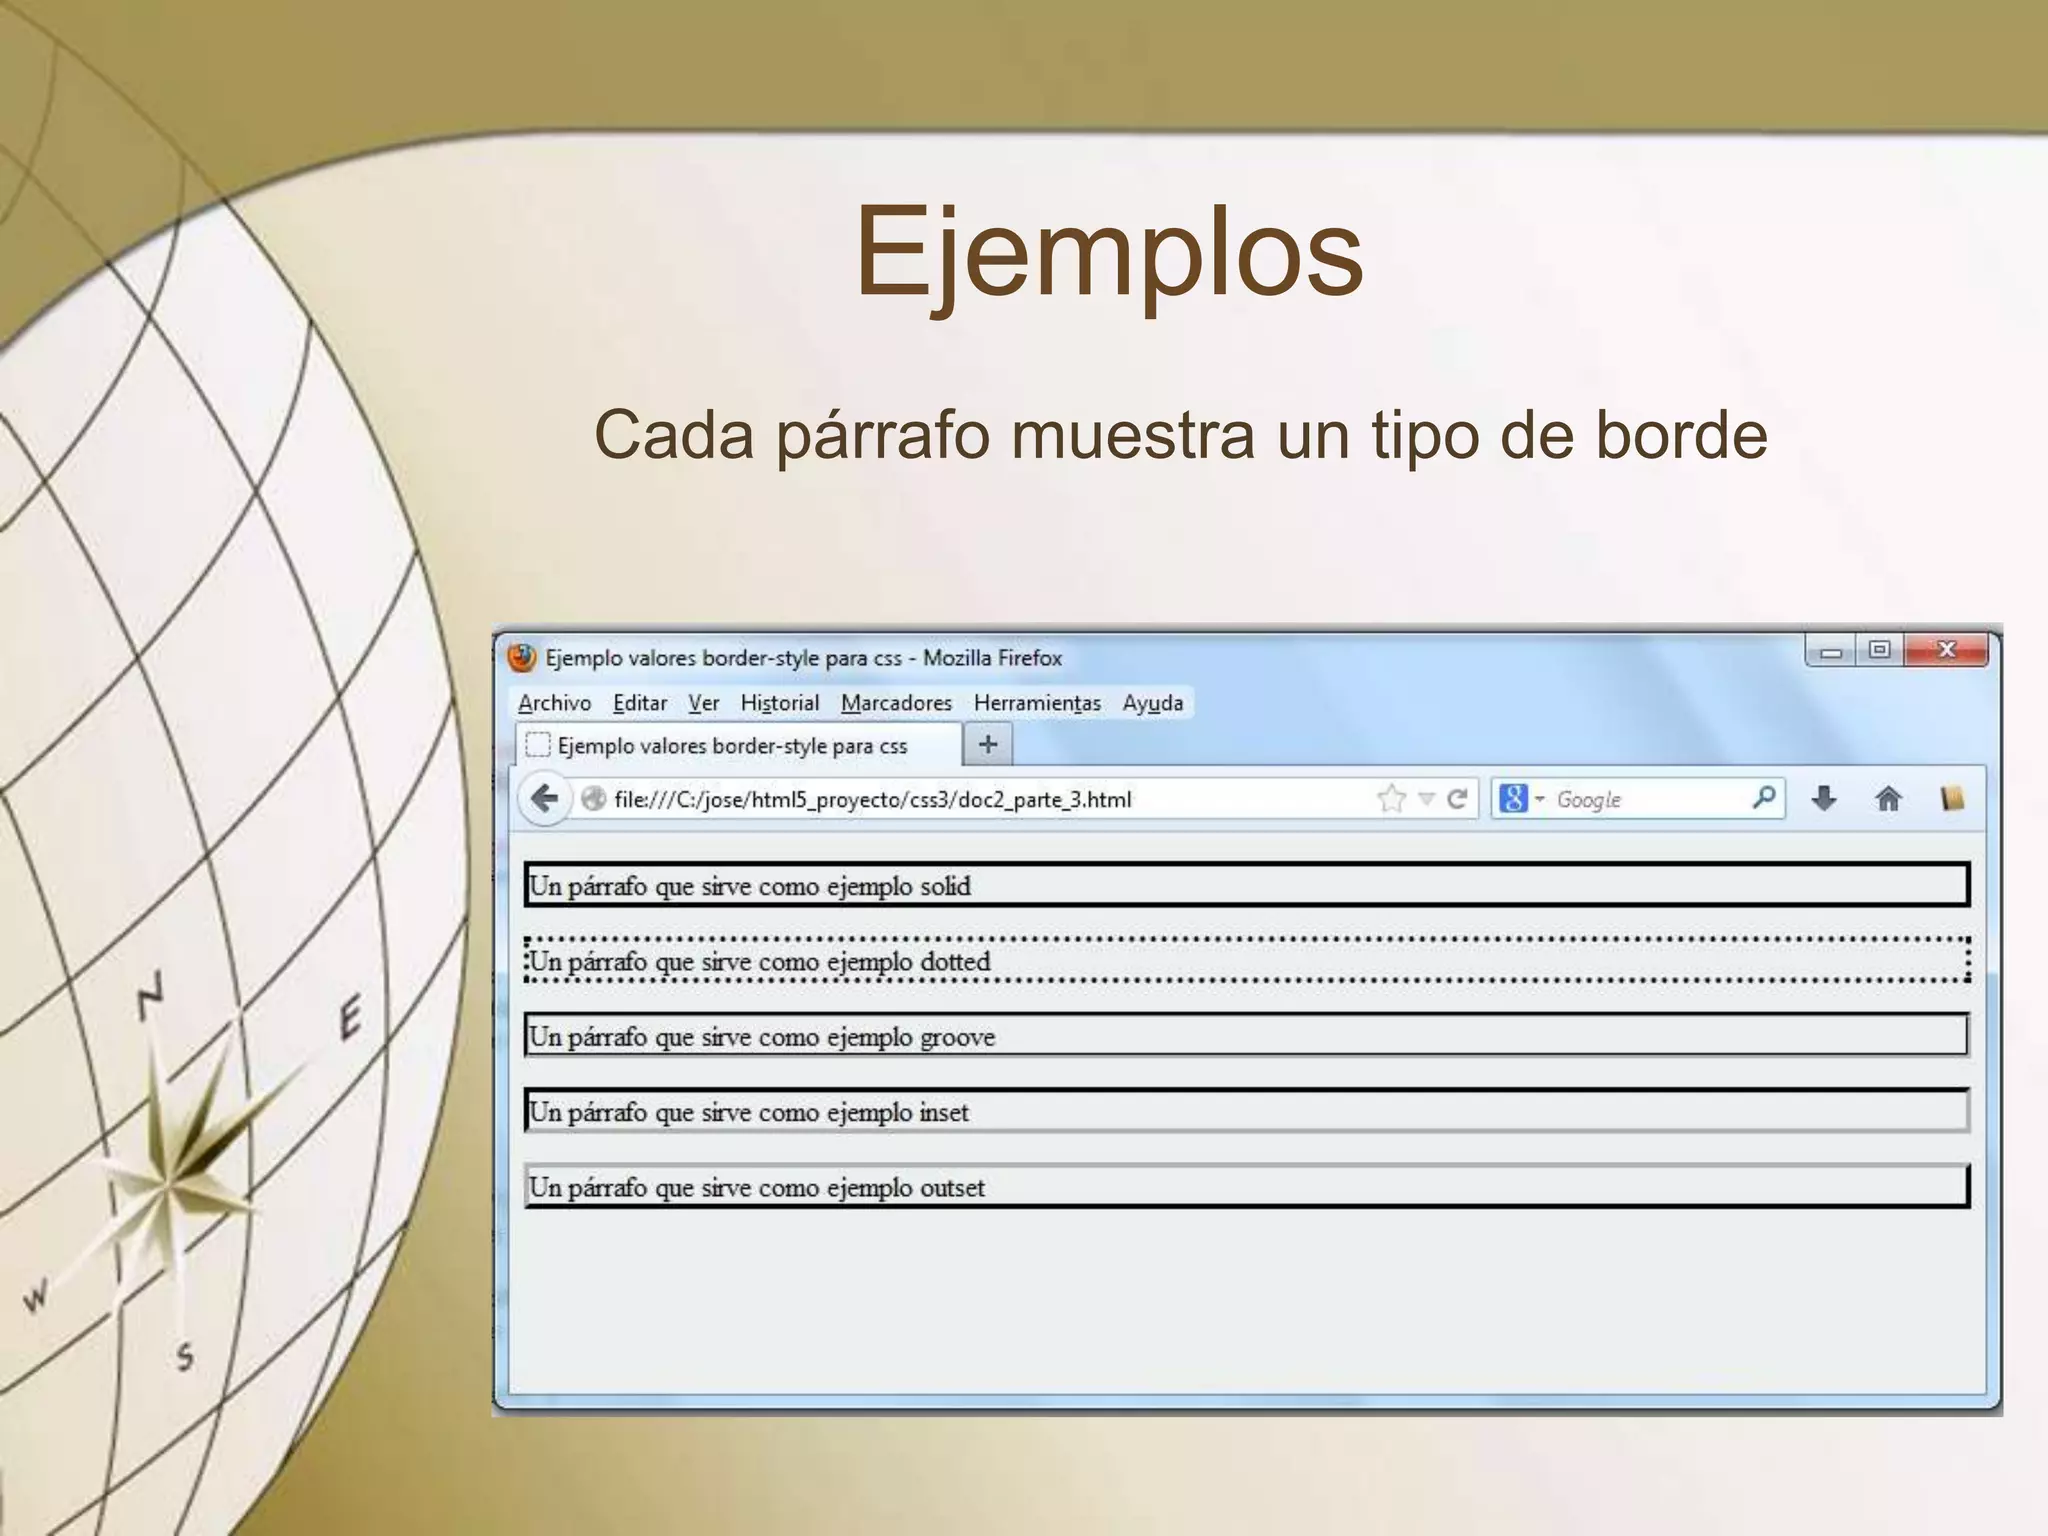Click the Firefox logo in title bar

pos(522,658)
